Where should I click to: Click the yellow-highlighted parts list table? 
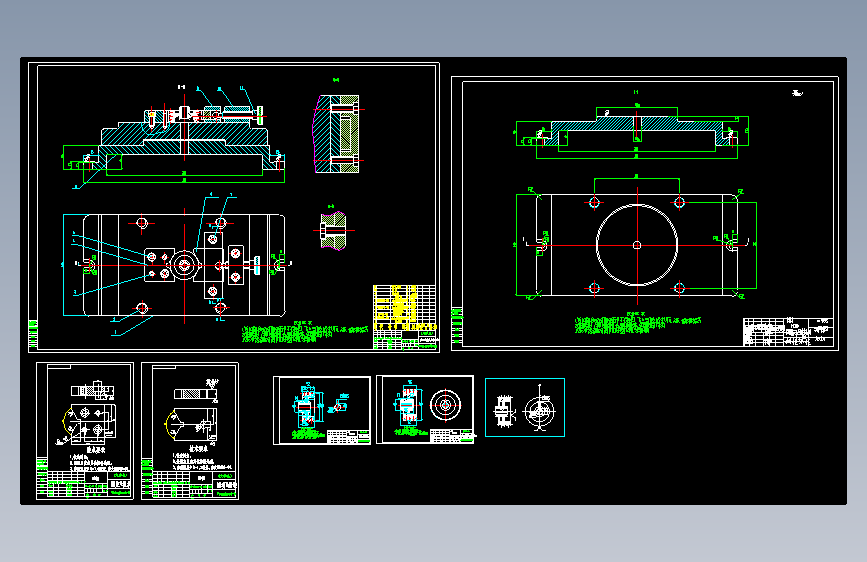tap(404, 308)
